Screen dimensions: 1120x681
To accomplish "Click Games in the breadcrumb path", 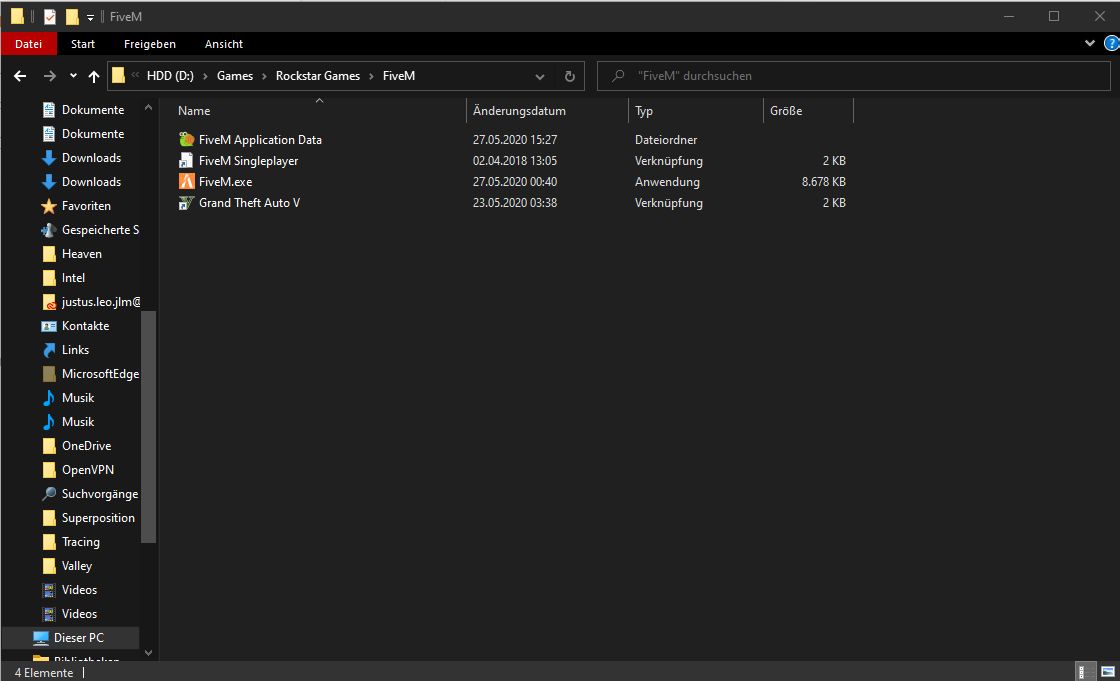I will pyautogui.click(x=235, y=76).
